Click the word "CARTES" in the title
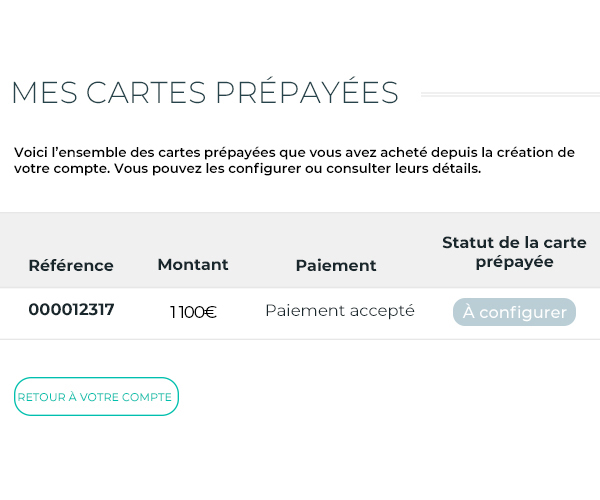The height and width of the screenshot is (500, 600). 146,93
